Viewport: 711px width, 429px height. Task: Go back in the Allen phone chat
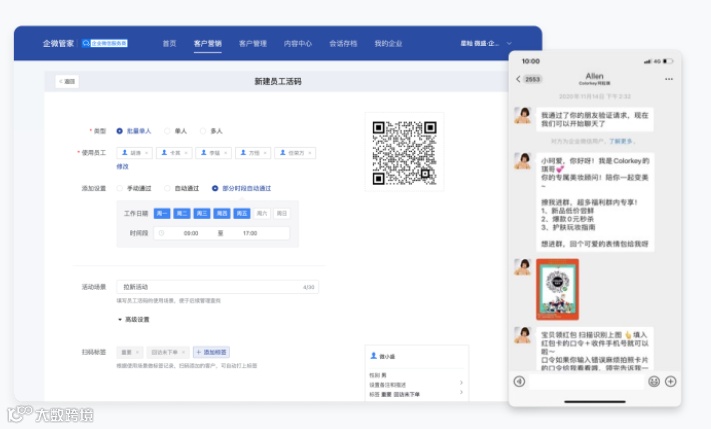click(518, 79)
